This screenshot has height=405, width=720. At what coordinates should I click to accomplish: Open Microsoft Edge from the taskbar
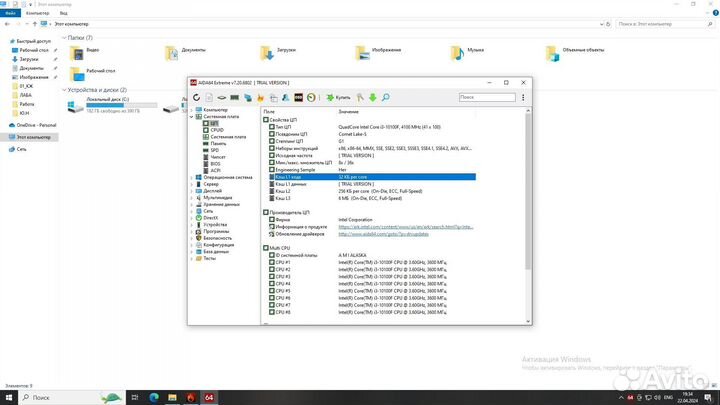[x=154, y=397]
